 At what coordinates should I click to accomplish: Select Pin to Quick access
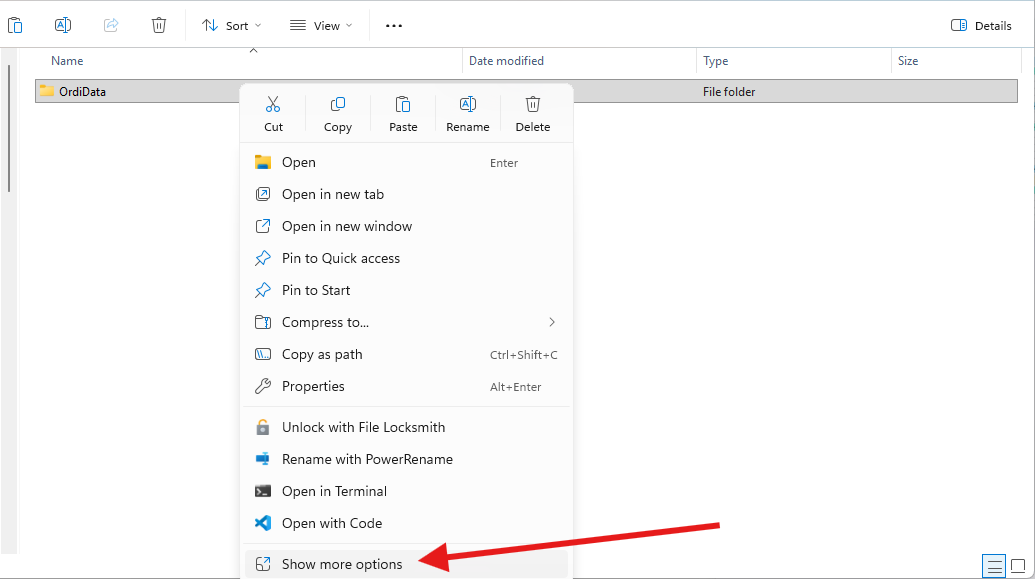[x=406, y=258]
